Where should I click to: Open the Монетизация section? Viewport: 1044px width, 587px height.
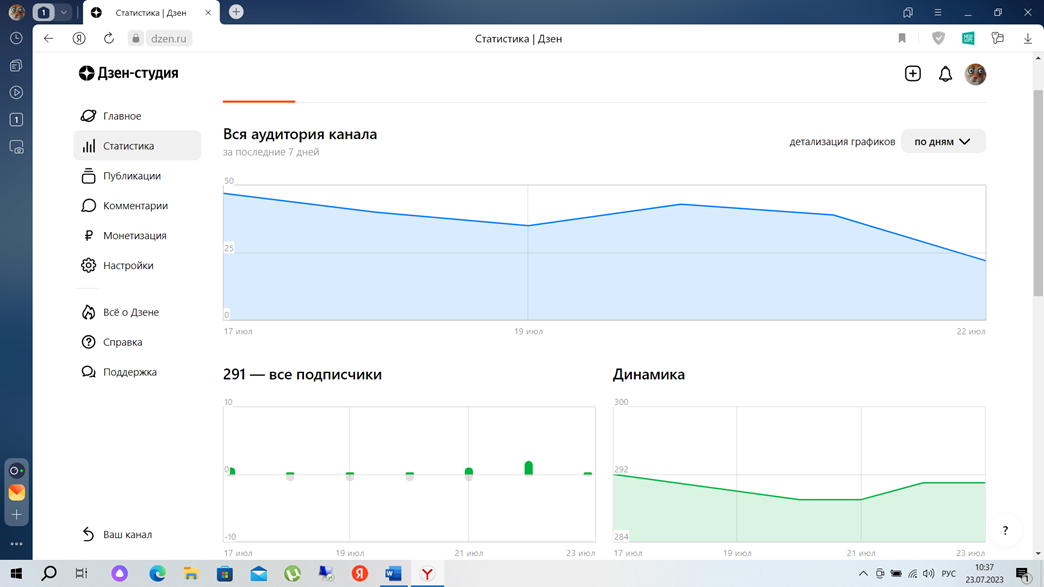tap(123, 236)
